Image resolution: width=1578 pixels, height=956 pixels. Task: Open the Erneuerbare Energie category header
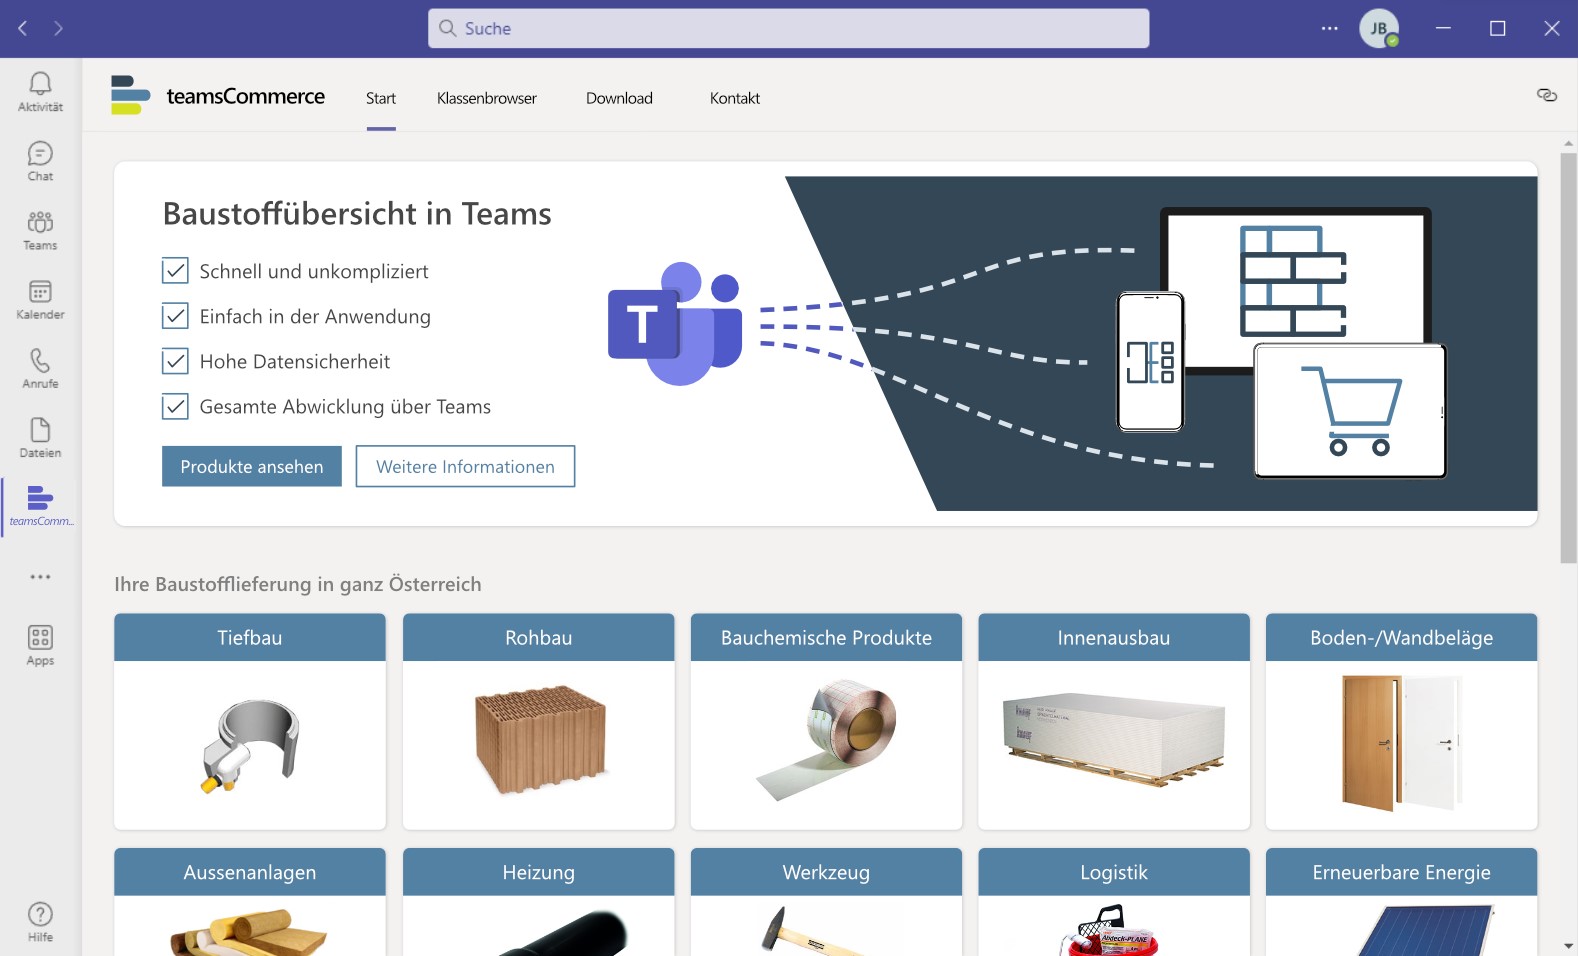click(1402, 873)
